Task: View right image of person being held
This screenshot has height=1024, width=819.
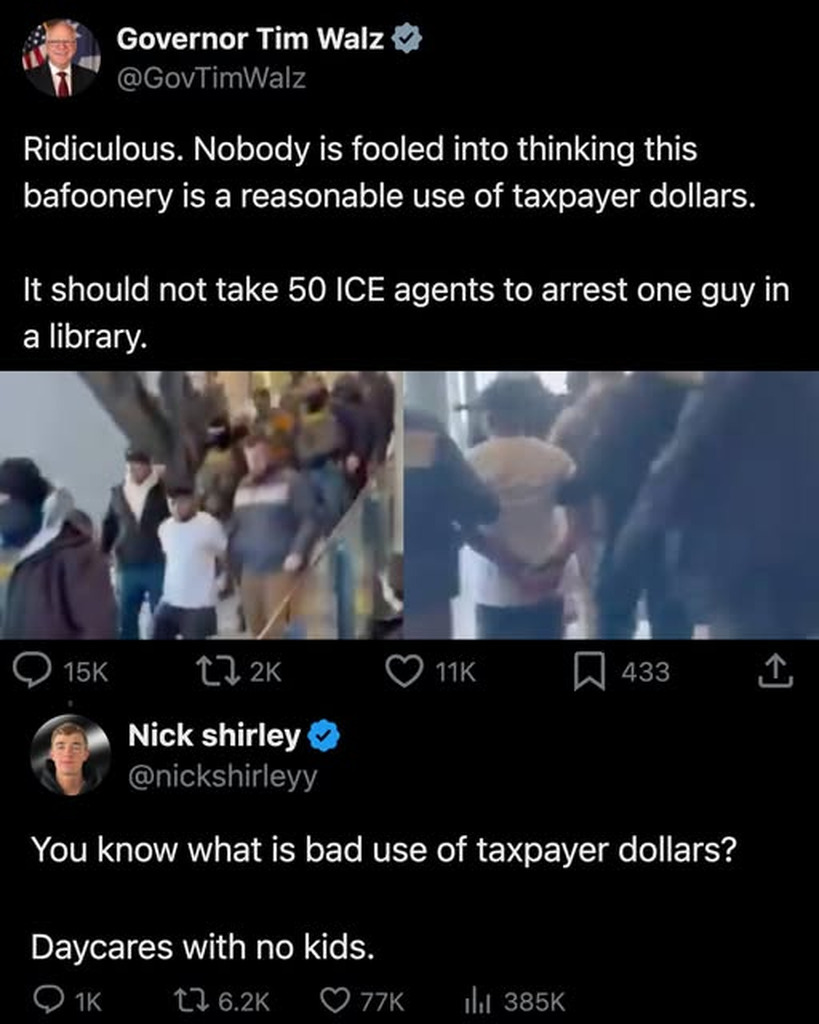Action: pos(611,505)
